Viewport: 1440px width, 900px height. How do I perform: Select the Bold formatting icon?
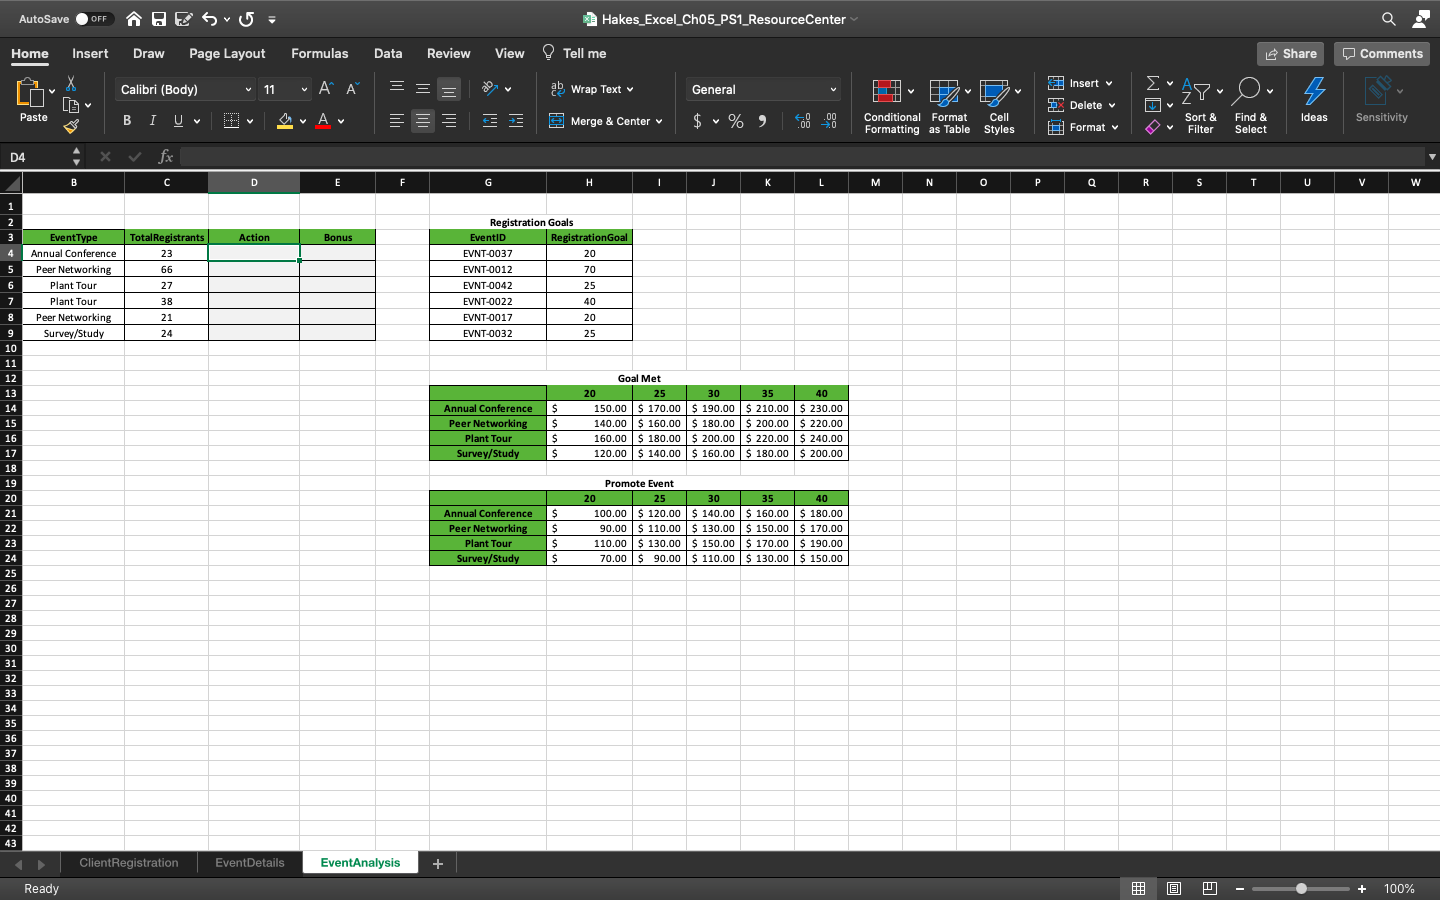(126, 120)
